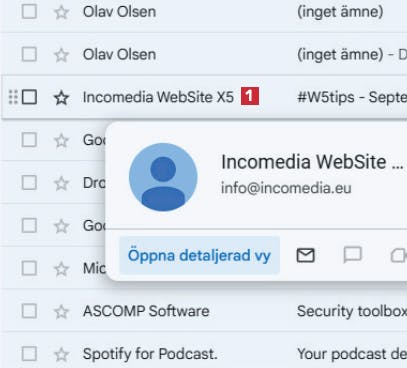Click the Incomedia WebSite name in contact card

coord(312,162)
